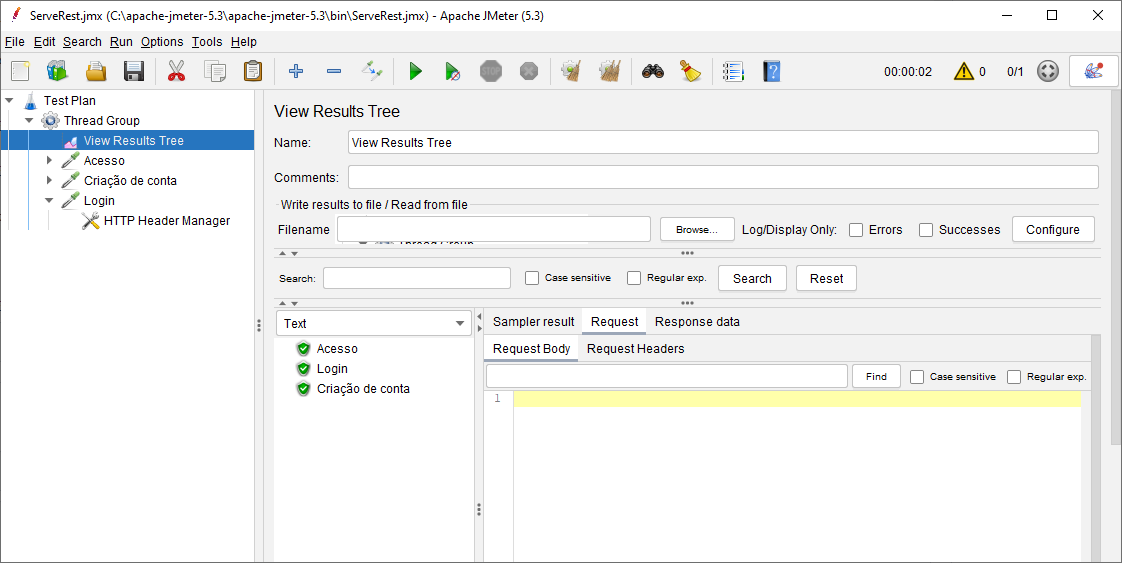This screenshot has width=1122, height=563.
Task: Click the Cut scissors icon
Action: (x=176, y=71)
